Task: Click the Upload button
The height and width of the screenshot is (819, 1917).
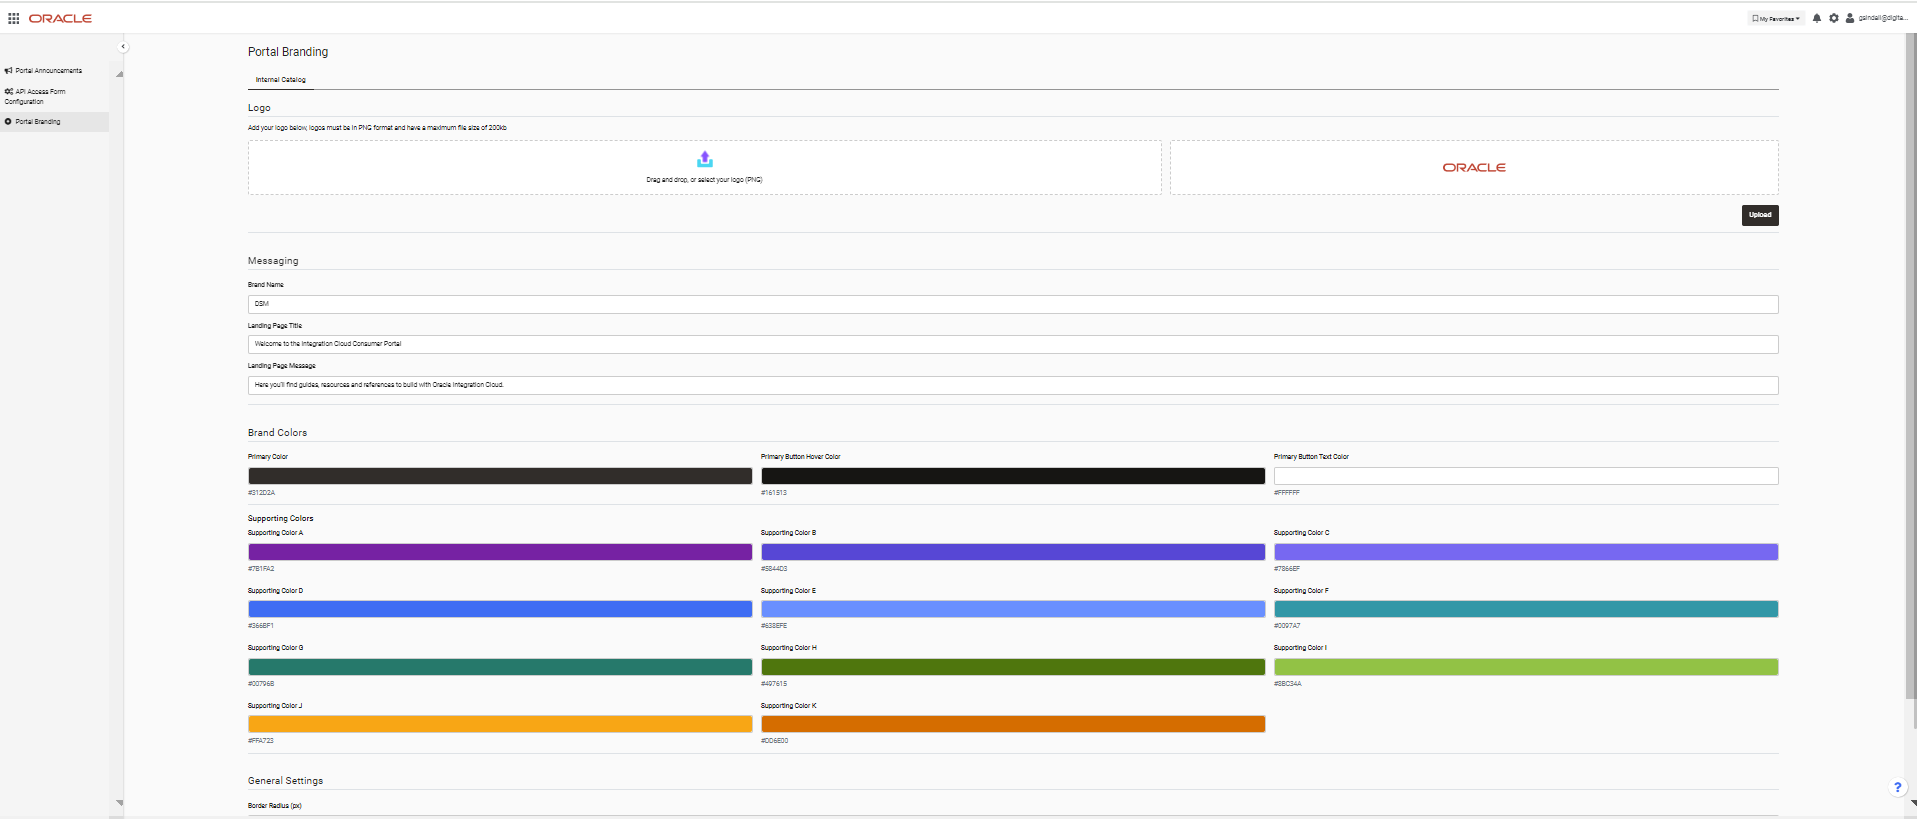Action: pos(1760,215)
